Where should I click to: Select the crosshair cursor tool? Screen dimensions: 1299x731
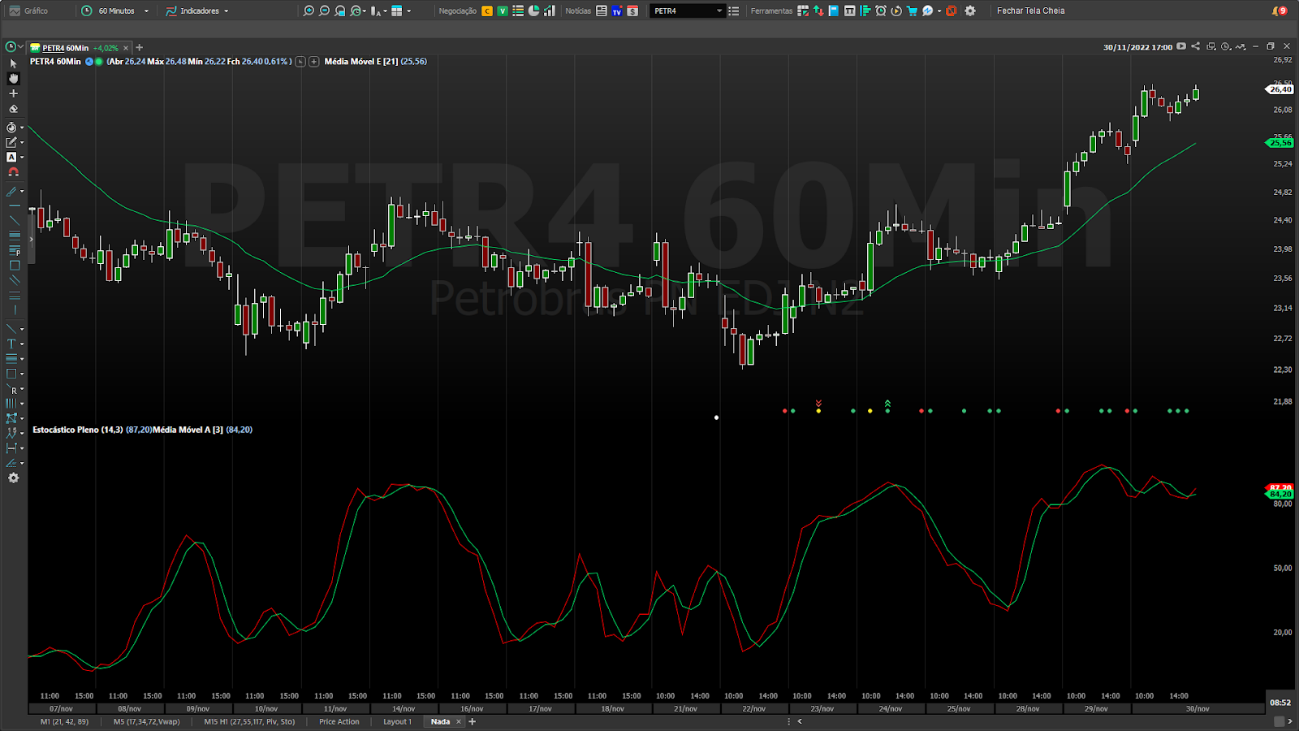(13, 93)
